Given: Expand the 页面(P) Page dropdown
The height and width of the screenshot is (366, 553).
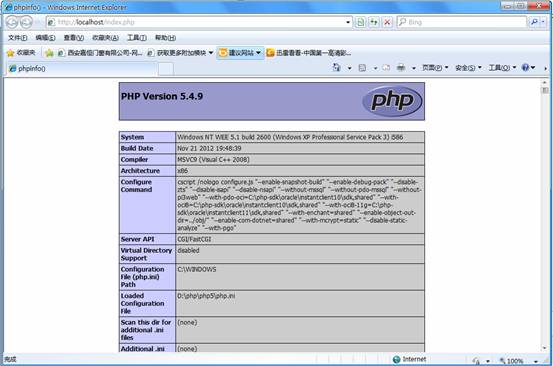Looking at the screenshot, I should click(x=435, y=67).
